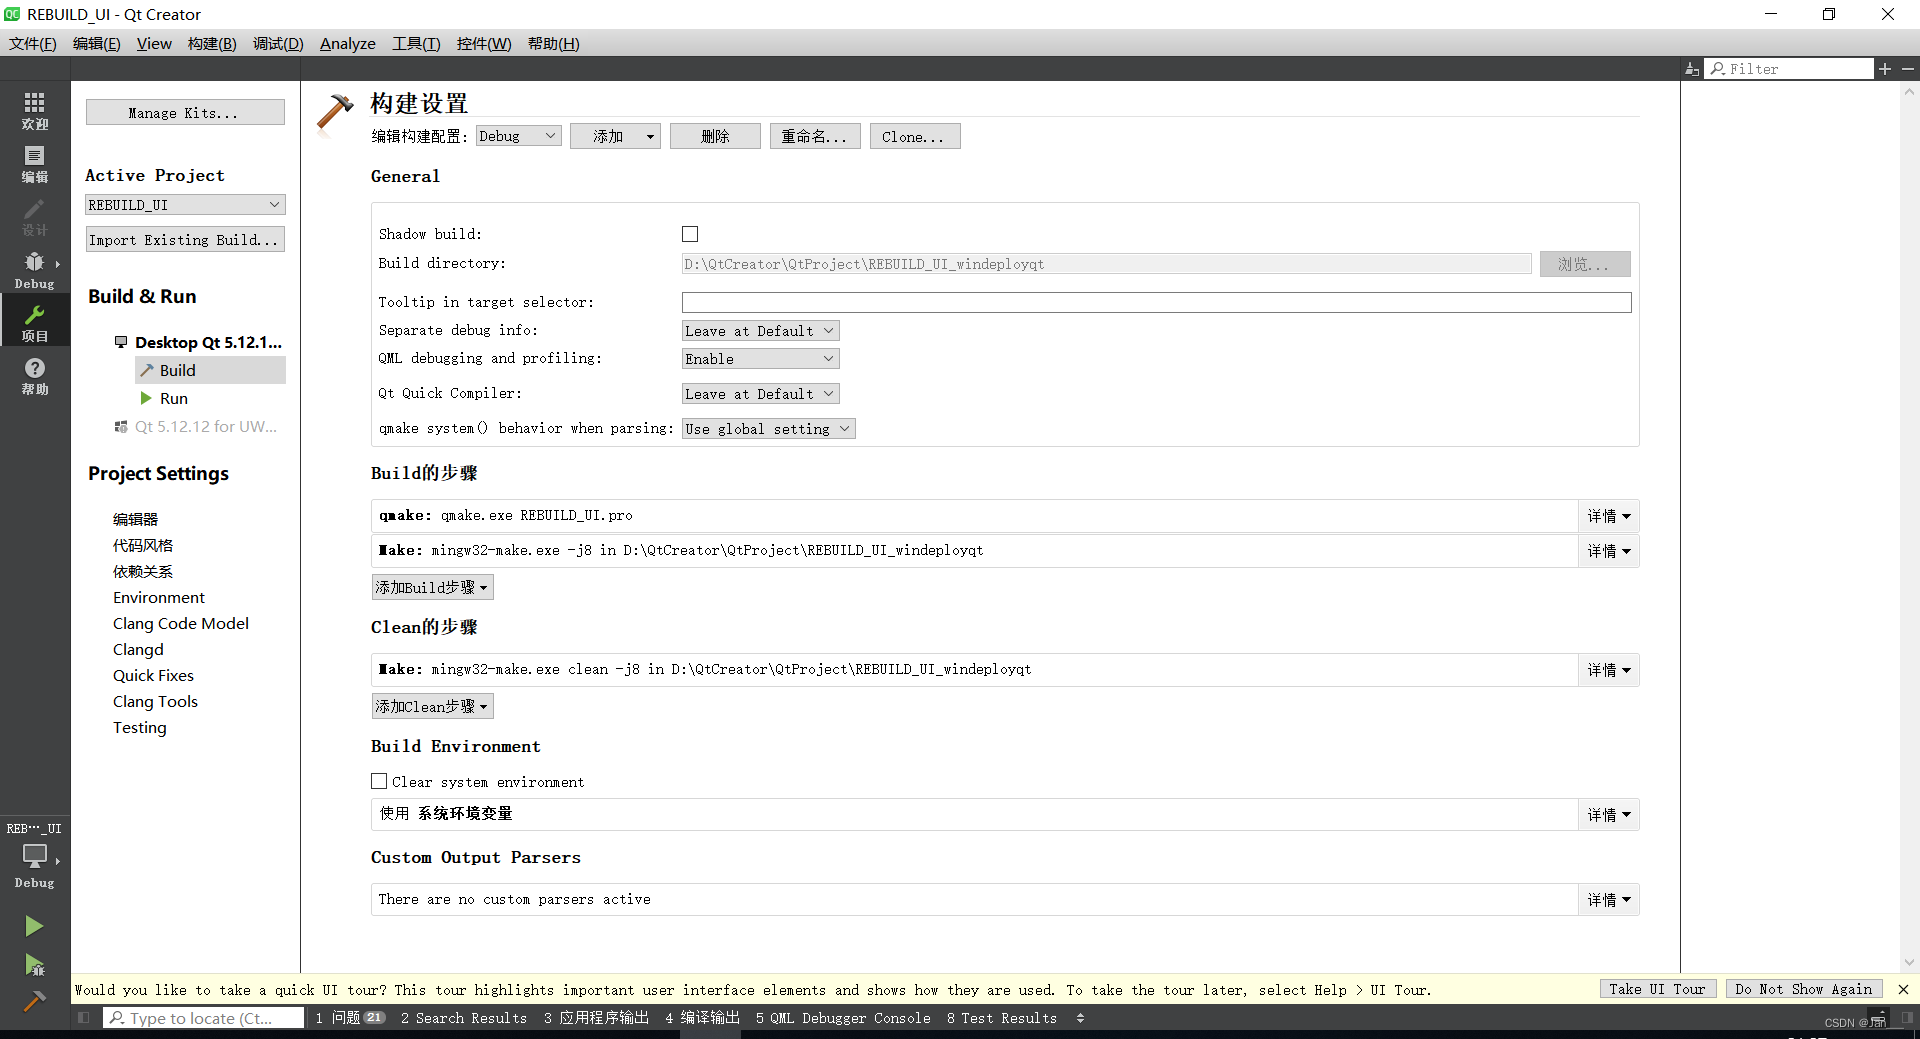Run the project with green play button
Viewport: 1920px width, 1039px height.
click(x=34, y=926)
